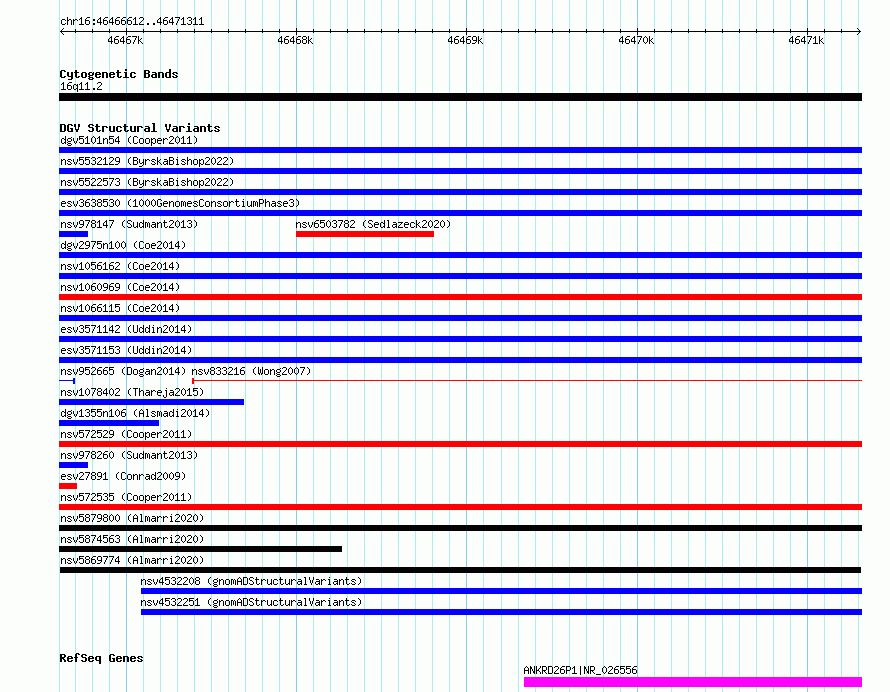Click the 46467k ruler tick label
Image resolution: width=890 pixels, height=692 pixels.
pyautogui.click(x=125, y=40)
